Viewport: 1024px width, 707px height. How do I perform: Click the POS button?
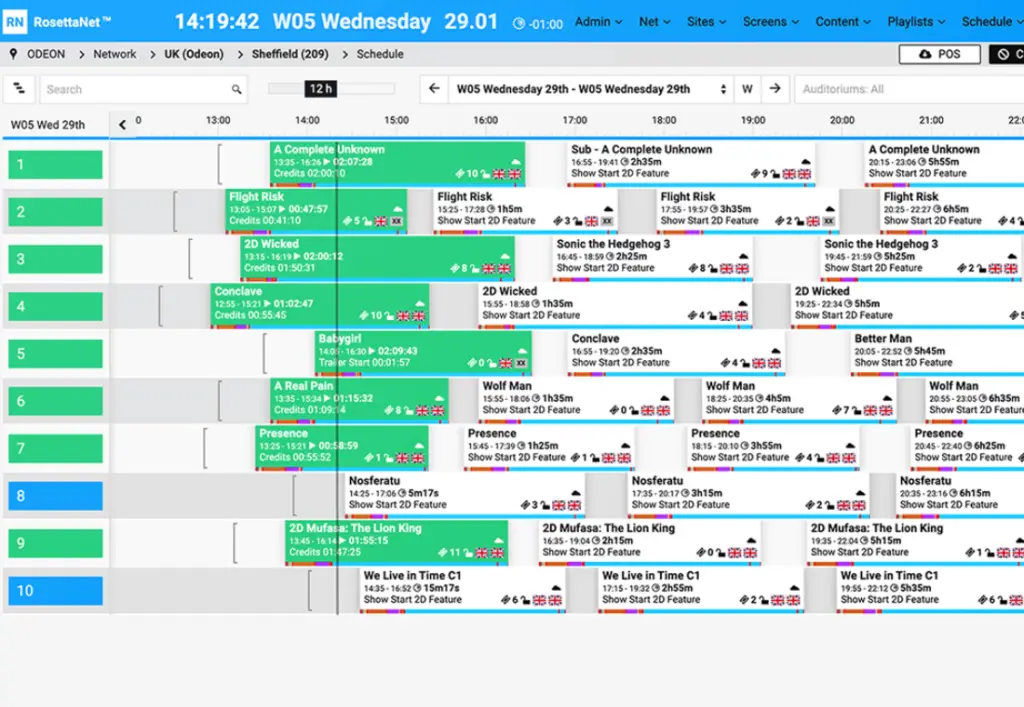tap(939, 54)
